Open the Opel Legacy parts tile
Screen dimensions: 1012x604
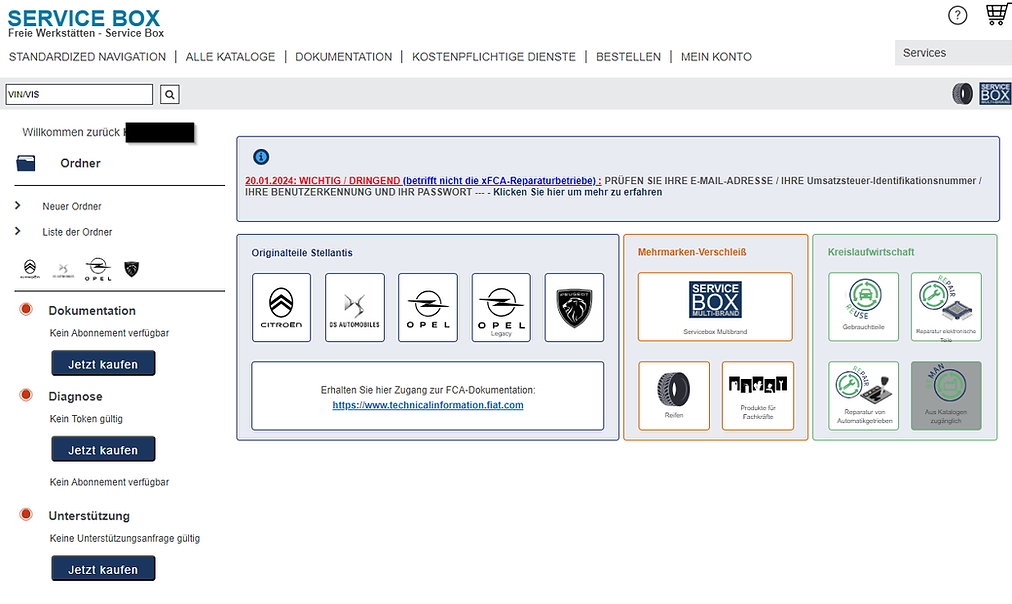pos(501,307)
